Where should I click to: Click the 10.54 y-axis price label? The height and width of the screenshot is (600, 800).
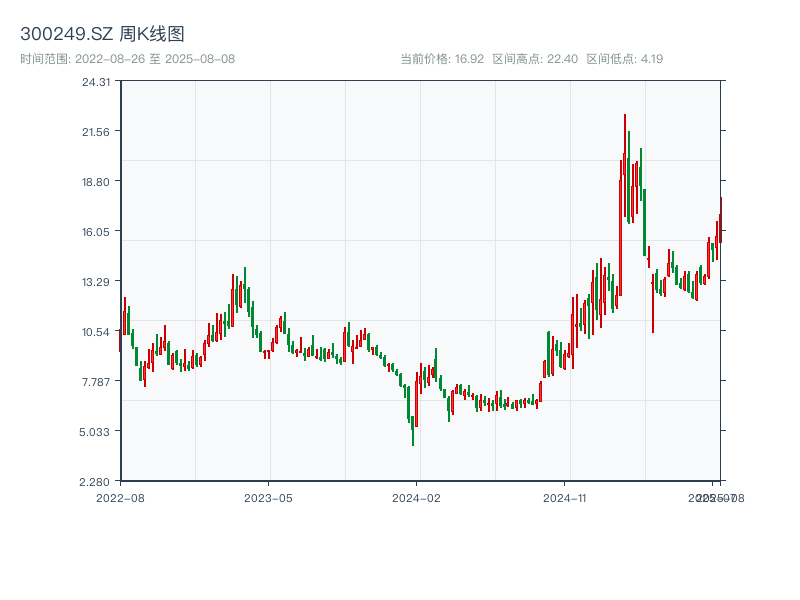click(x=96, y=332)
